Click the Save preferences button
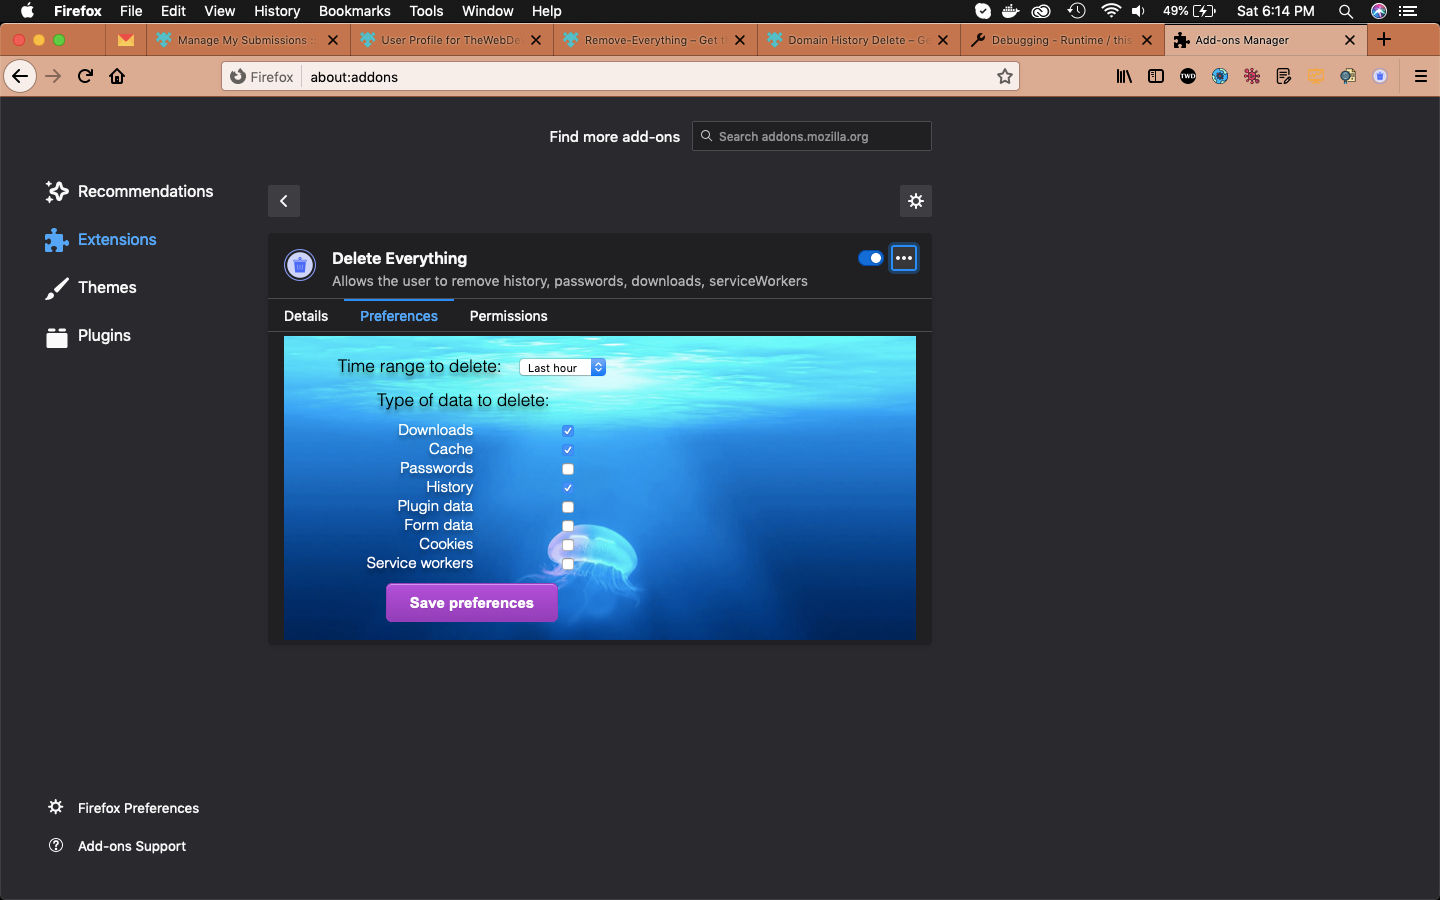 (x=472, y=603)
